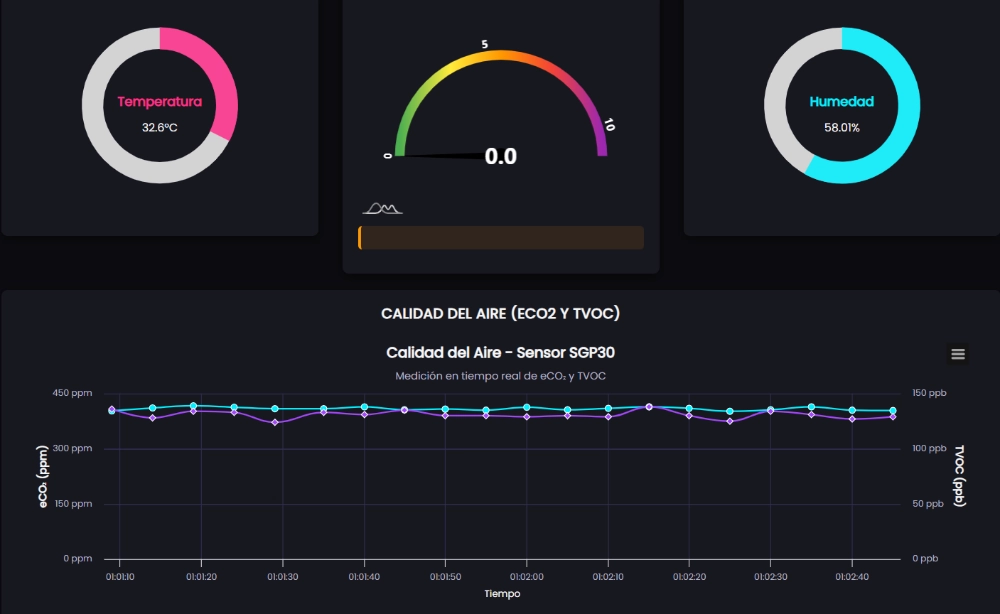The width and height of the screenshot is (1000, 614).
Task: Click the Tiempo axis label
Action: tap(501, 592)
